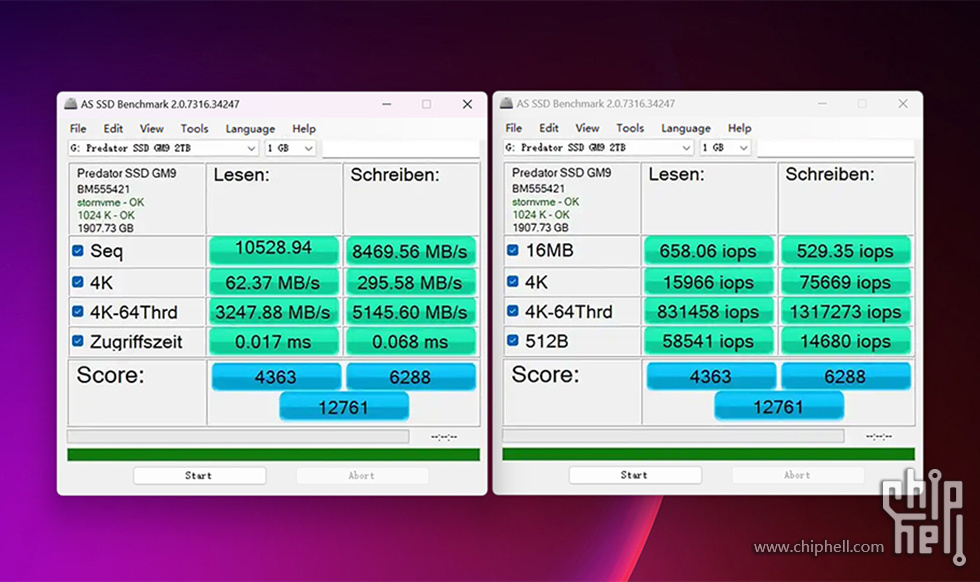This screenshot has width=980, height=582.
Task: Close the right AS SSD Benchmark window
Action: [x=903, y=104]
